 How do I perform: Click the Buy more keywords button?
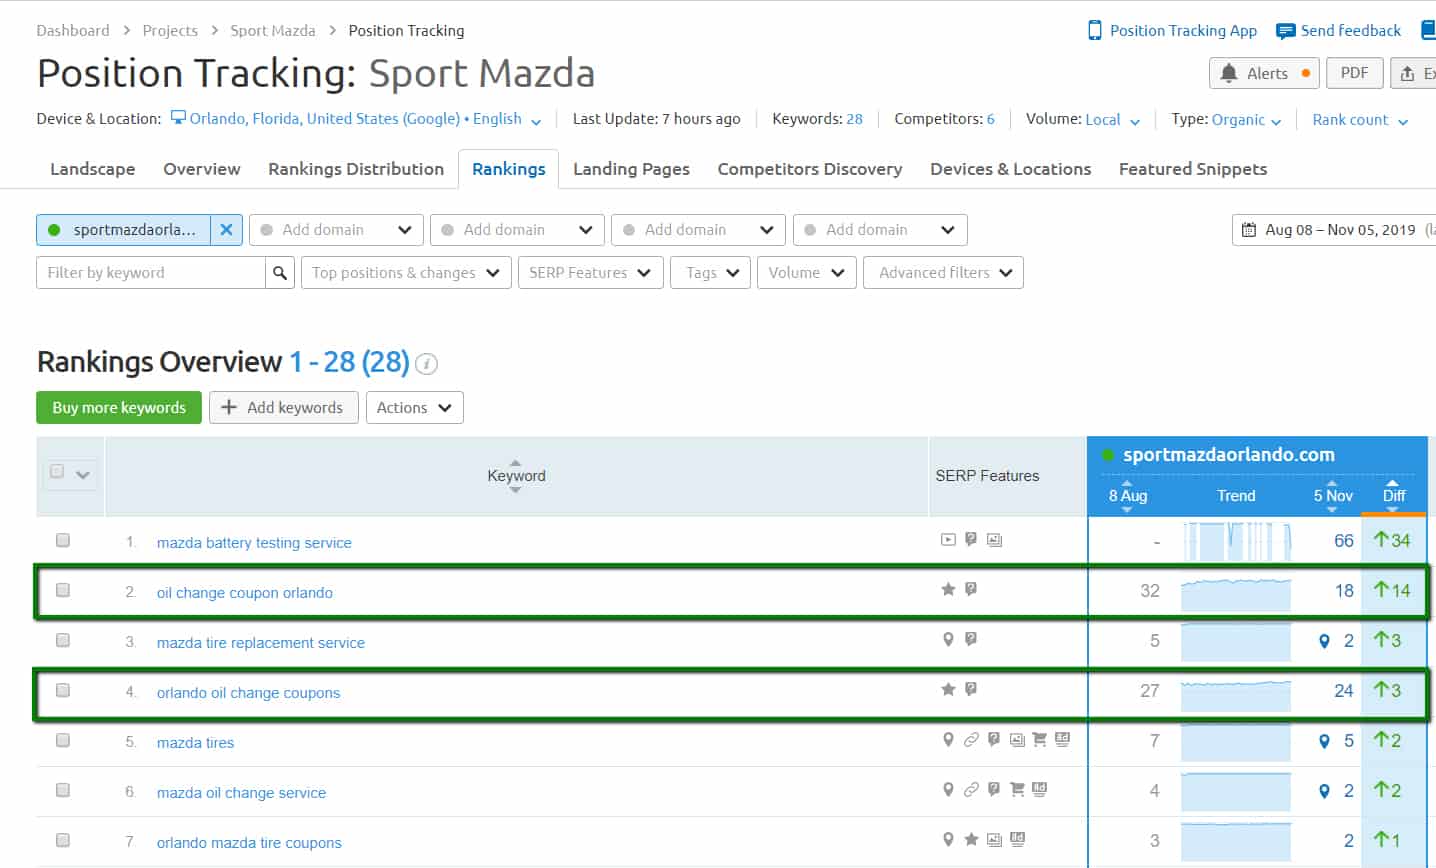[119, 407]
